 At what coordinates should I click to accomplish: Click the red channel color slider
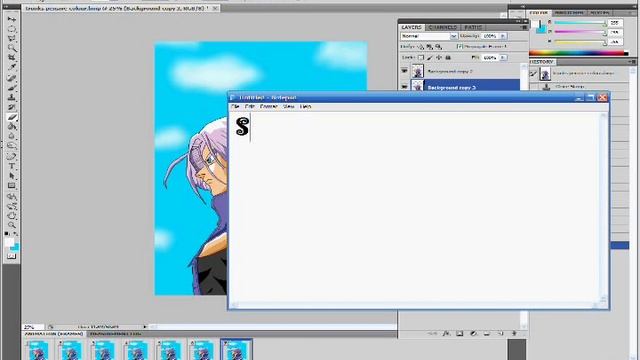(x=580, y=22)
